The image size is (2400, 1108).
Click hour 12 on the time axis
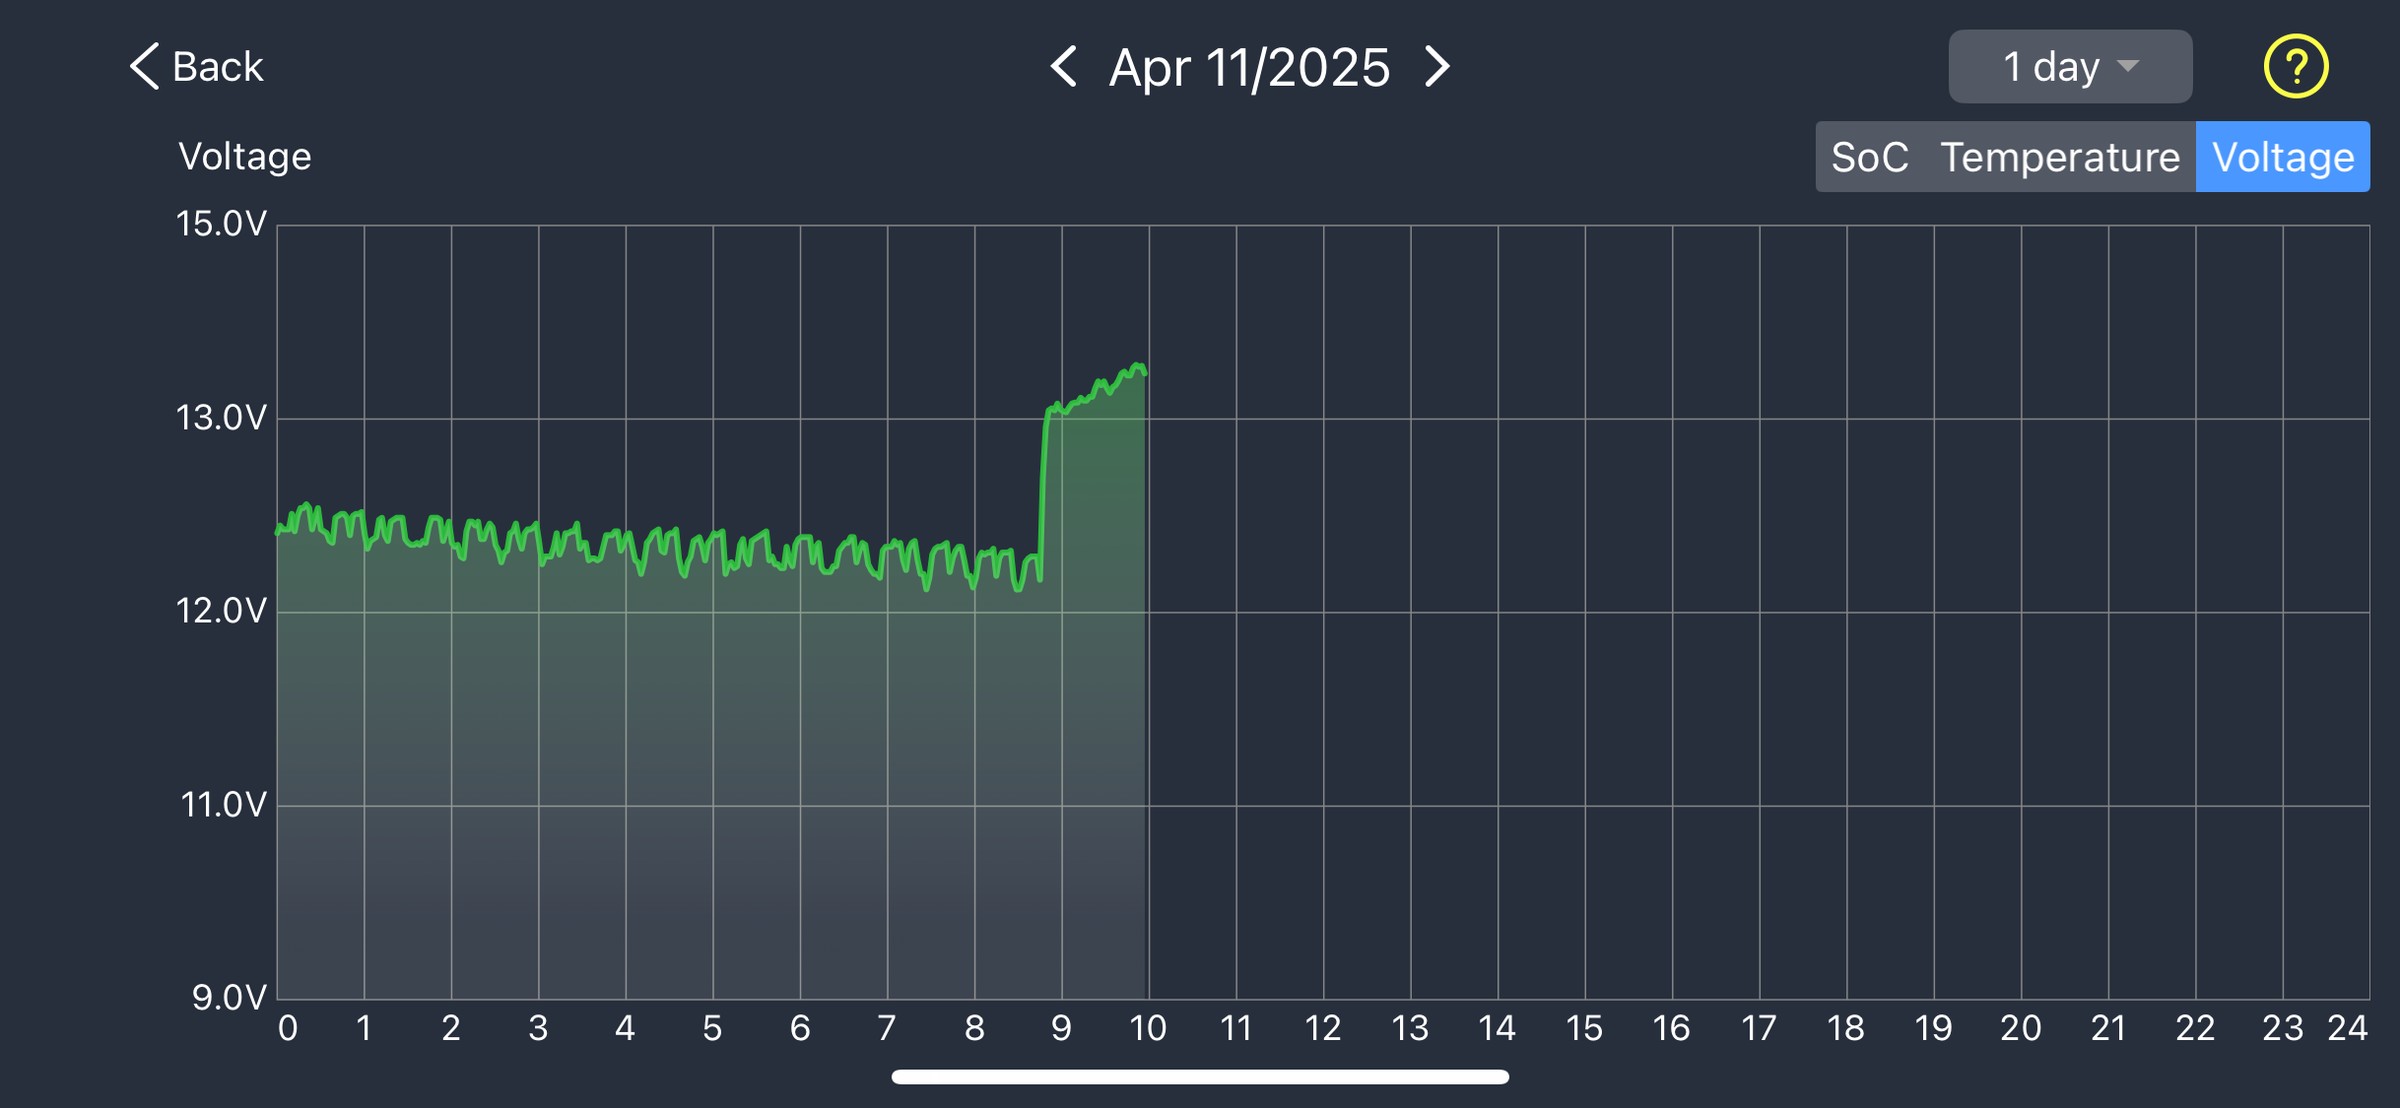tap(1322, 1028)
